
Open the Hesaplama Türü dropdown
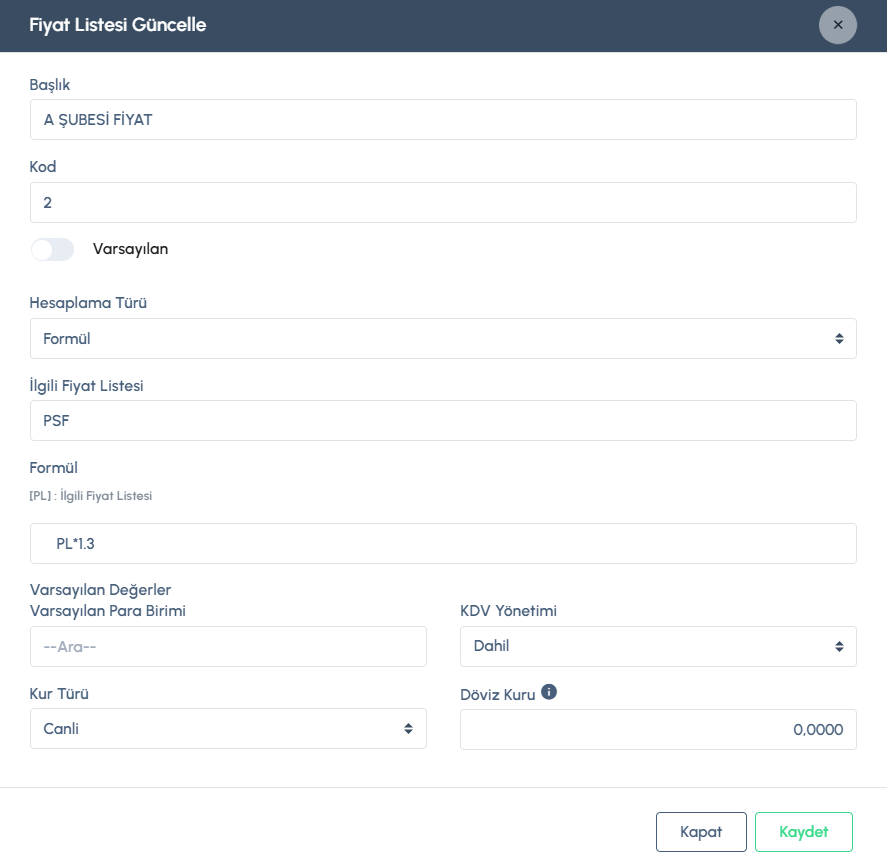pyautogui.click(x=443, y=339)
